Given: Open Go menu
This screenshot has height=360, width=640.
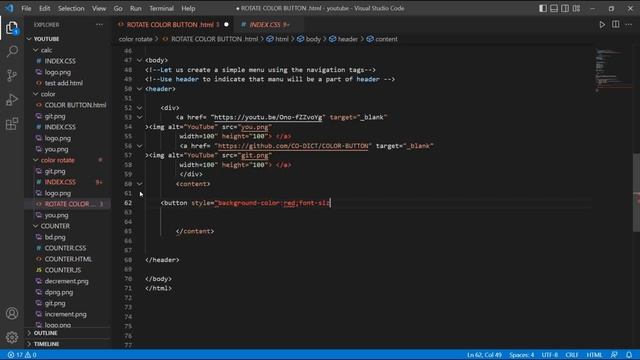Looking at the screenshot, I should [118, 8].
